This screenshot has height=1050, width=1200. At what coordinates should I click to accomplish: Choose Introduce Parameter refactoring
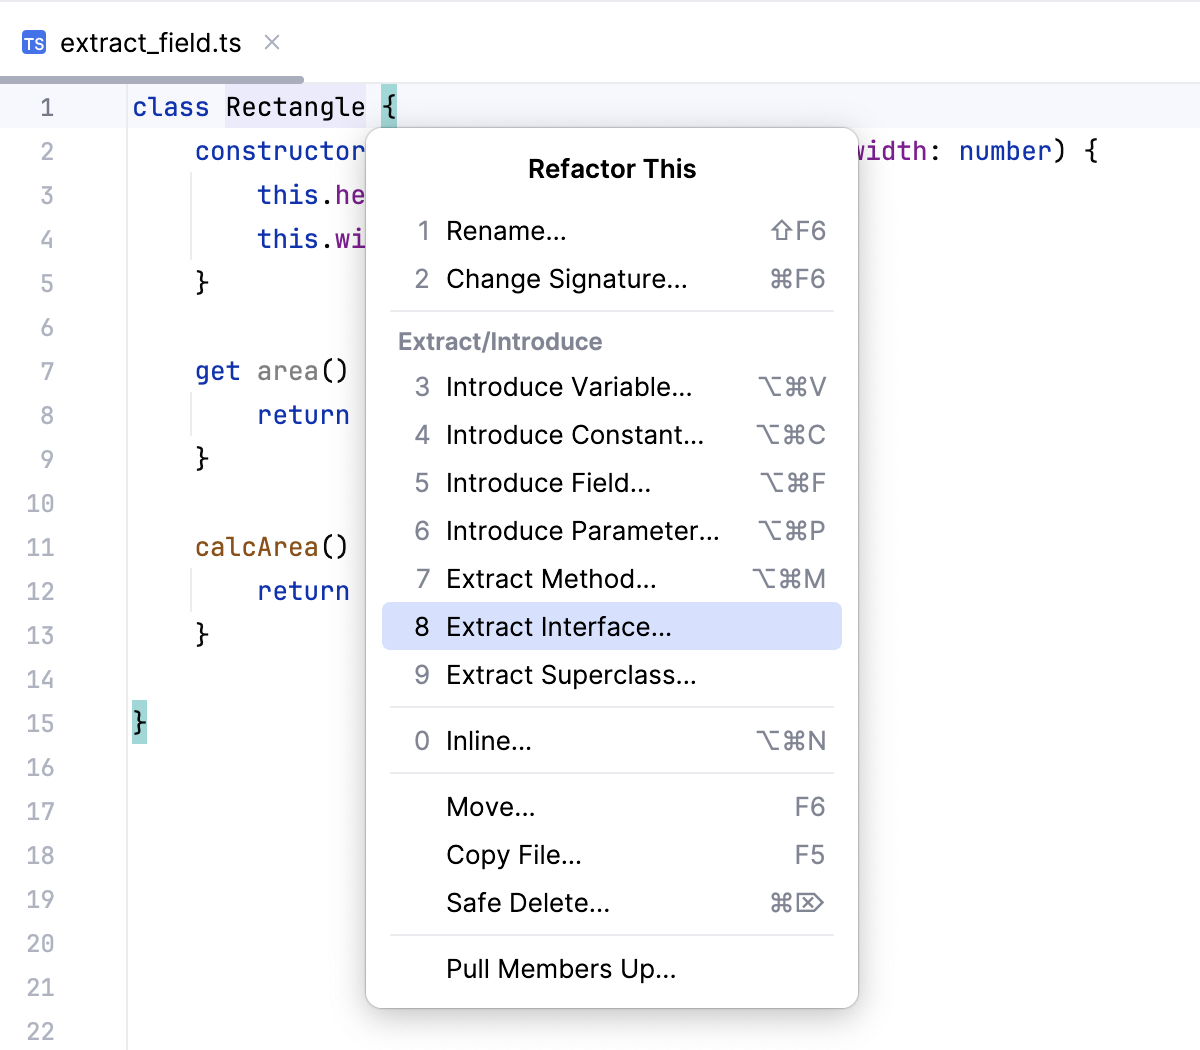(582, 531)
